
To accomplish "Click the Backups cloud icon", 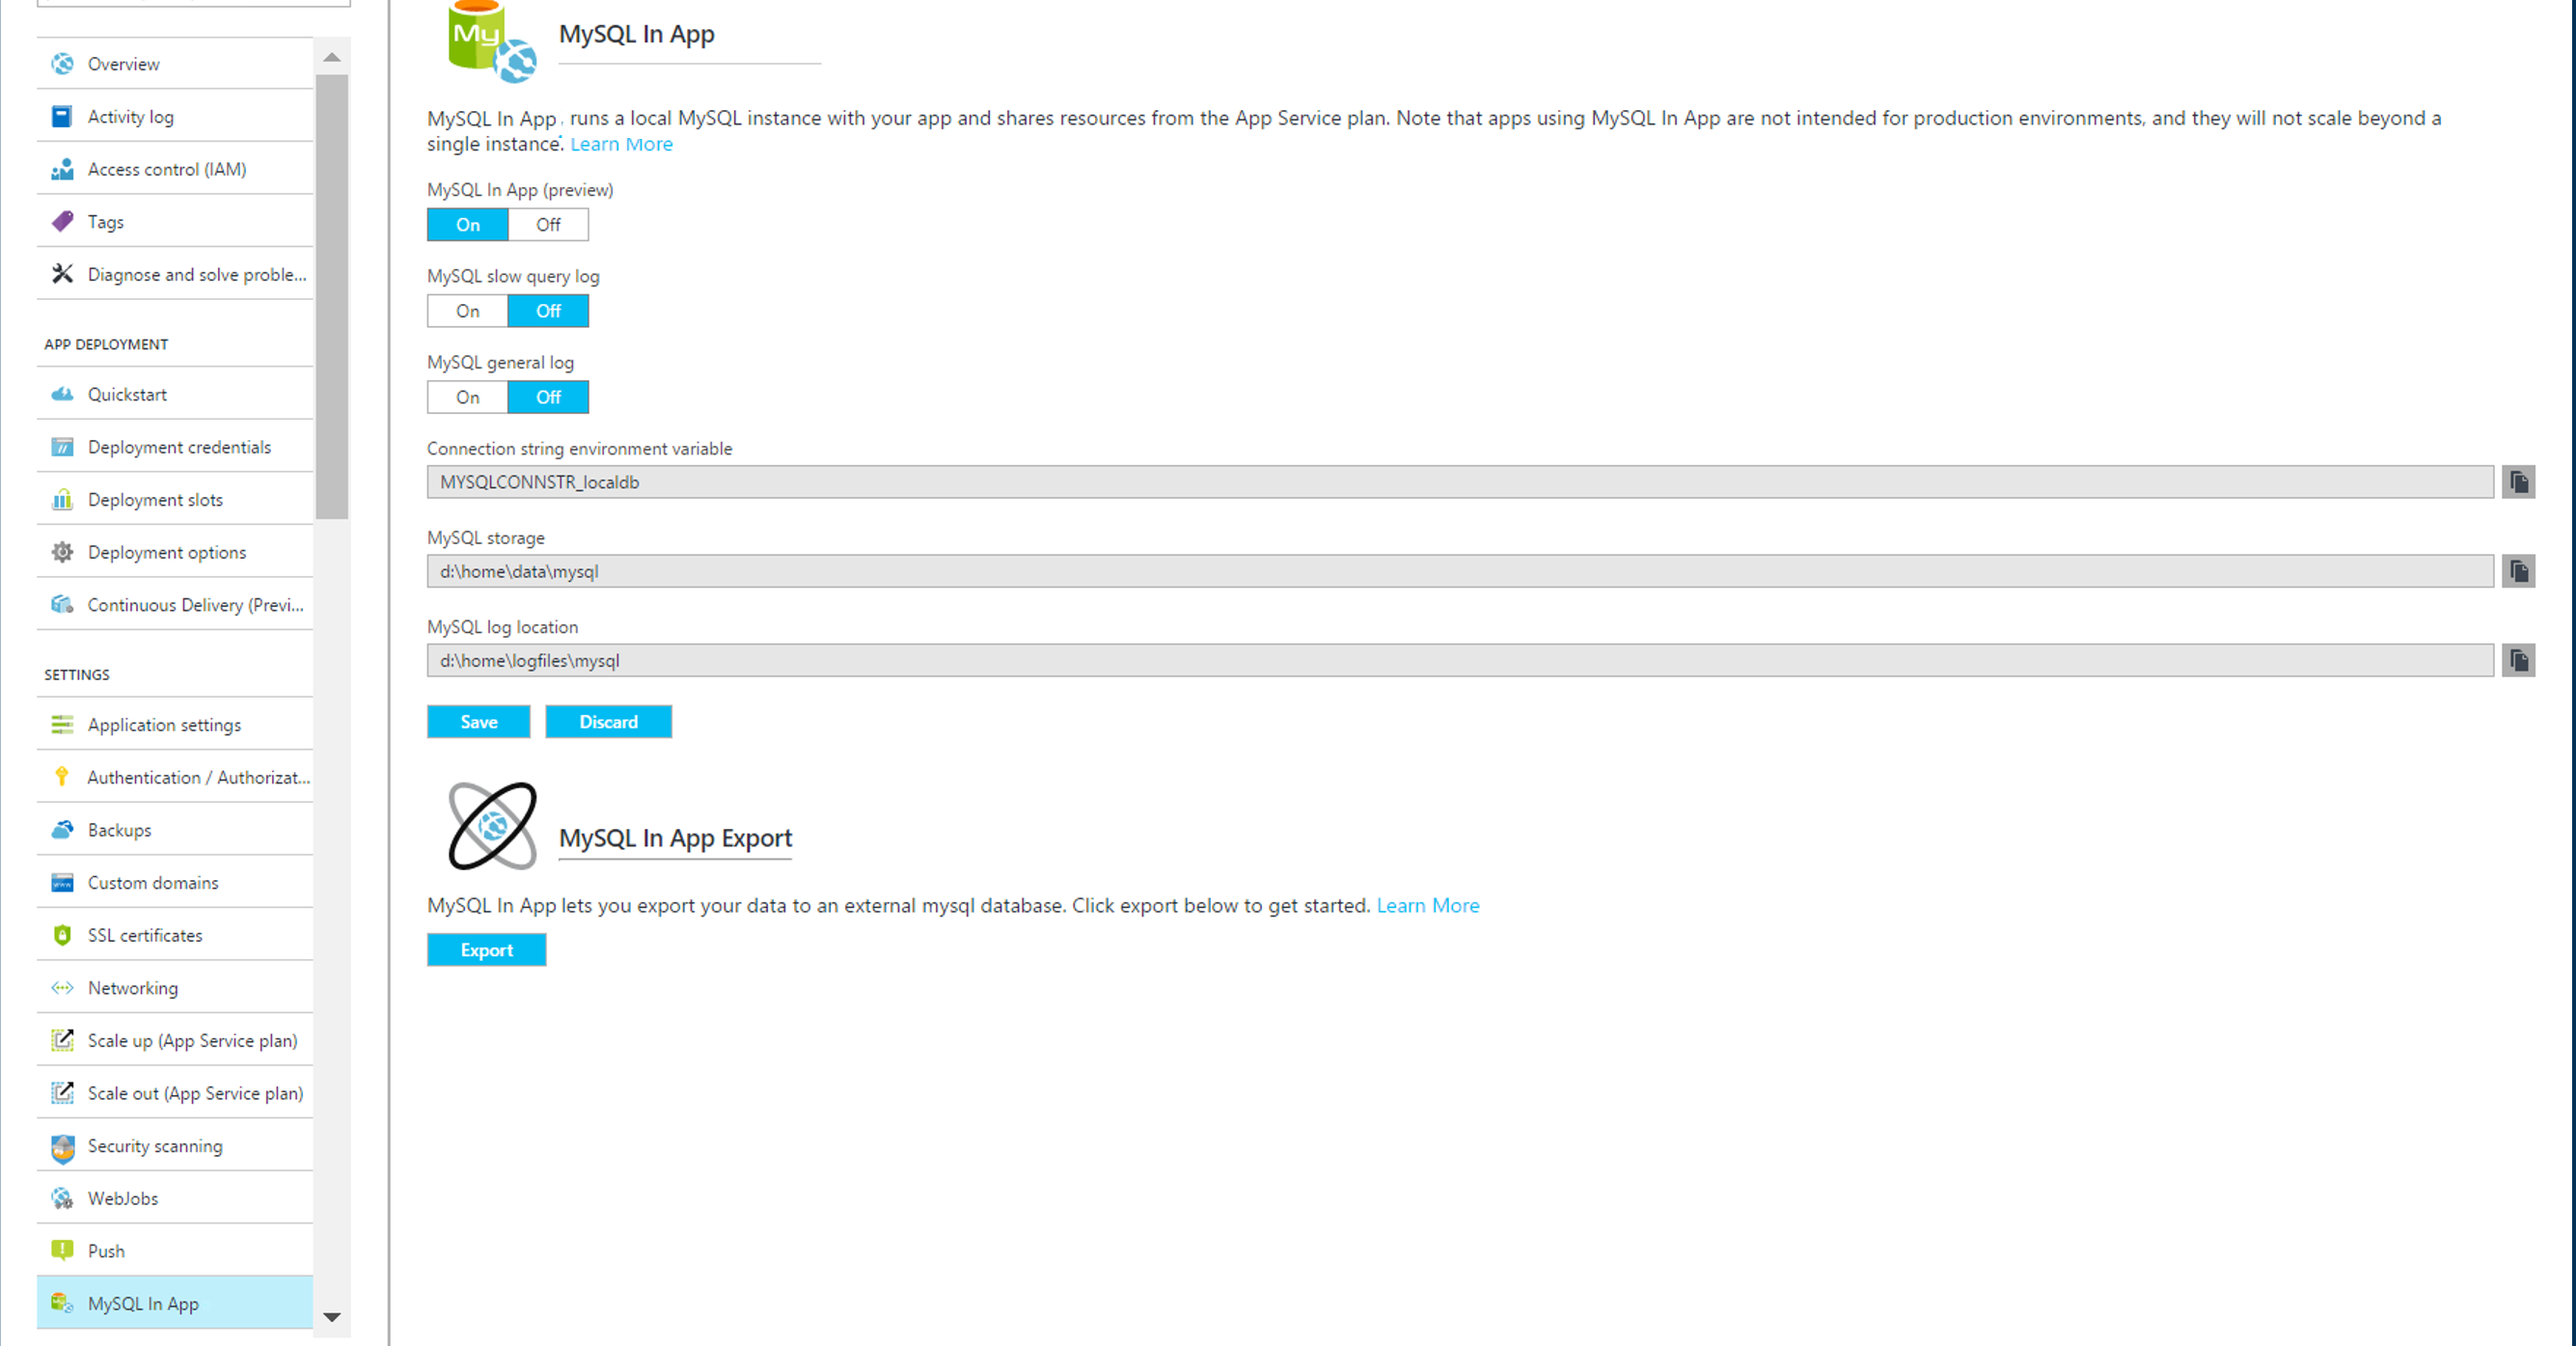I will click(x=62, y=830).
